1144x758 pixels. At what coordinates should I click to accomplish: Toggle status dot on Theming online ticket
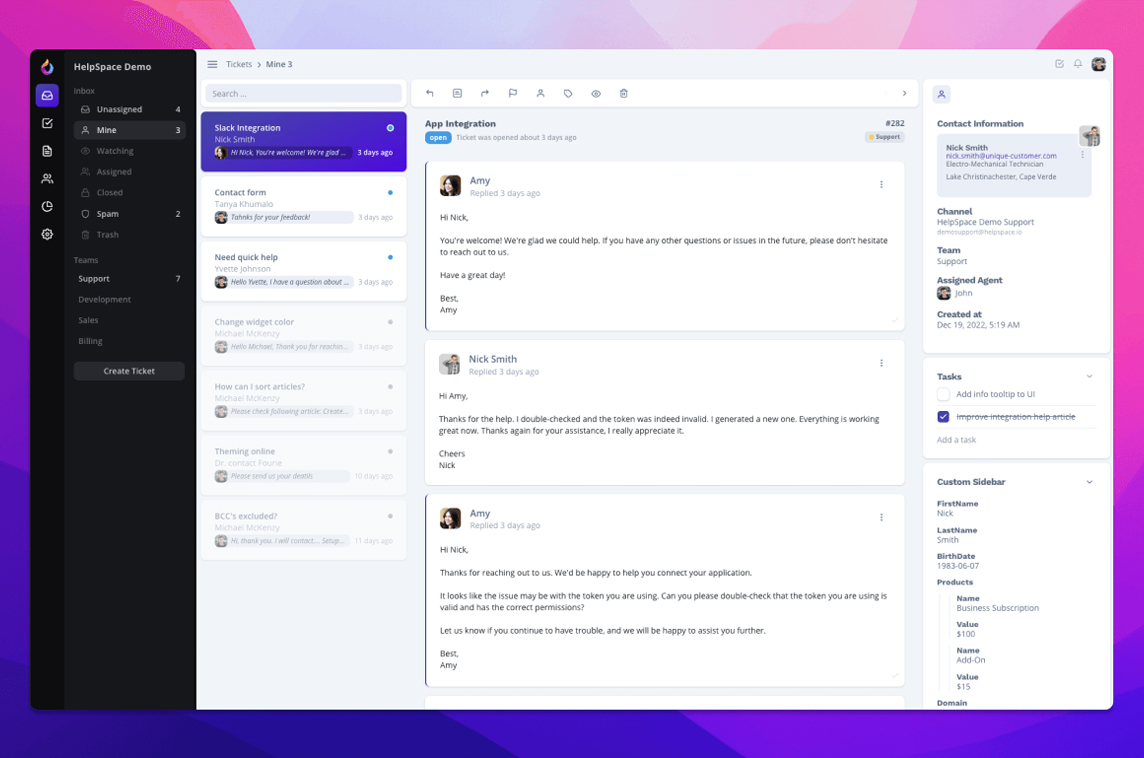click(x=390, y=452)
